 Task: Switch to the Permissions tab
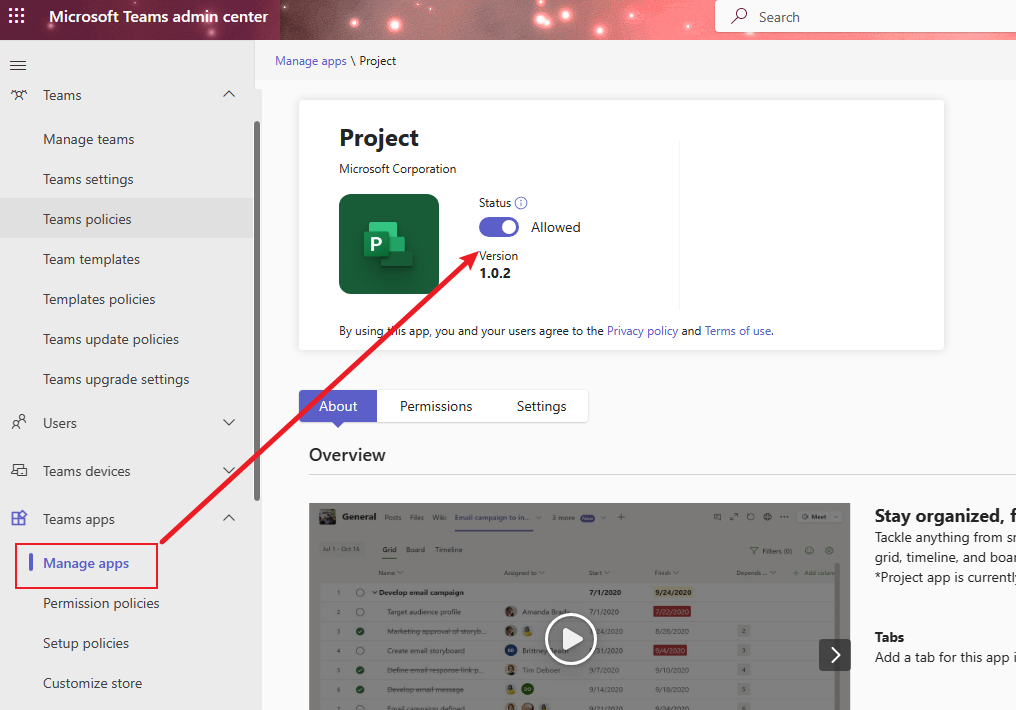(436, 406)
